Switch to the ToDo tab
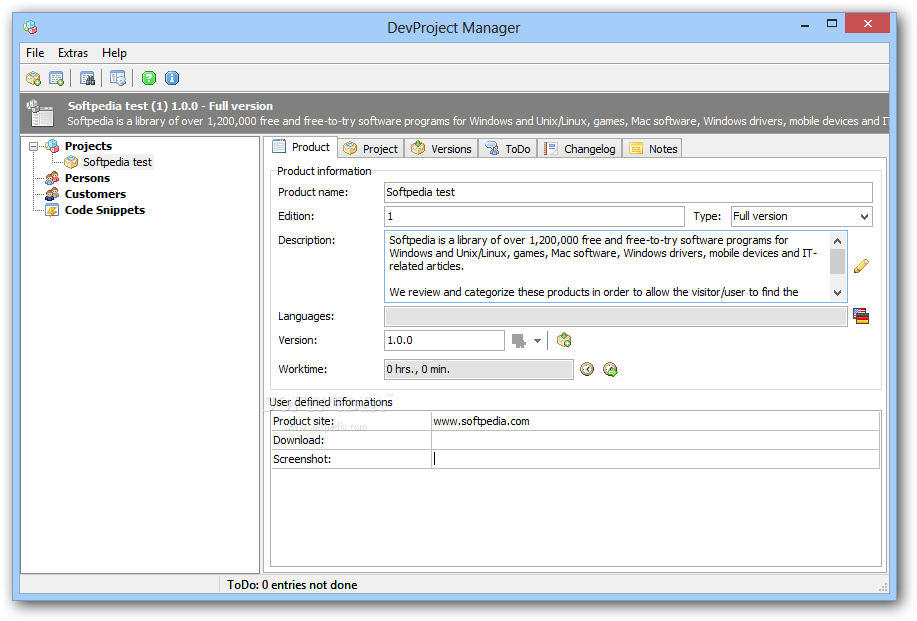The width and height of the screenshot is (917, 621). [x=508, y=149]
